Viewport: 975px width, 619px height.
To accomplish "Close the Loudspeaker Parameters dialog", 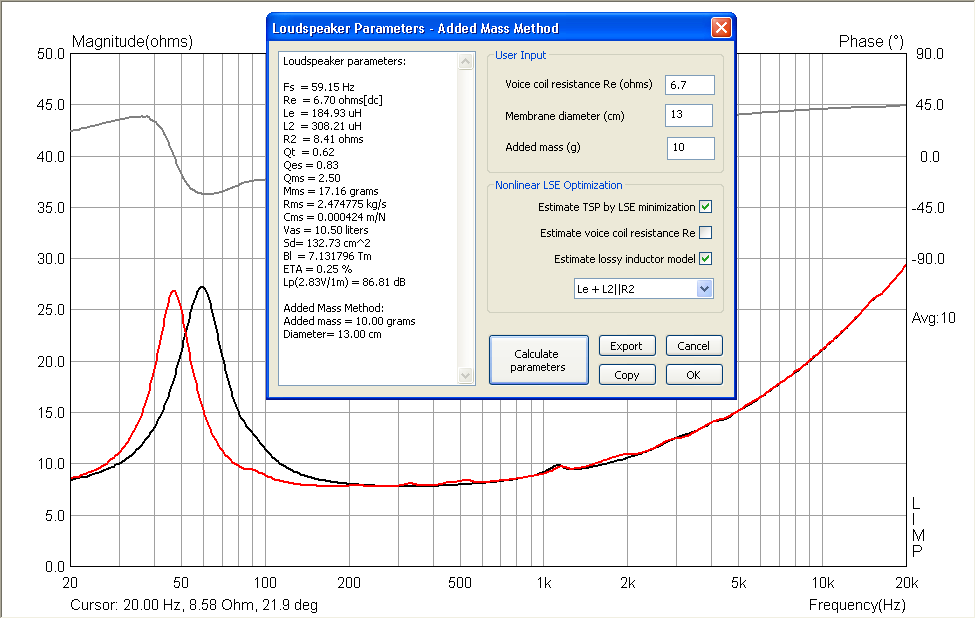I will (x=721, y=27).
